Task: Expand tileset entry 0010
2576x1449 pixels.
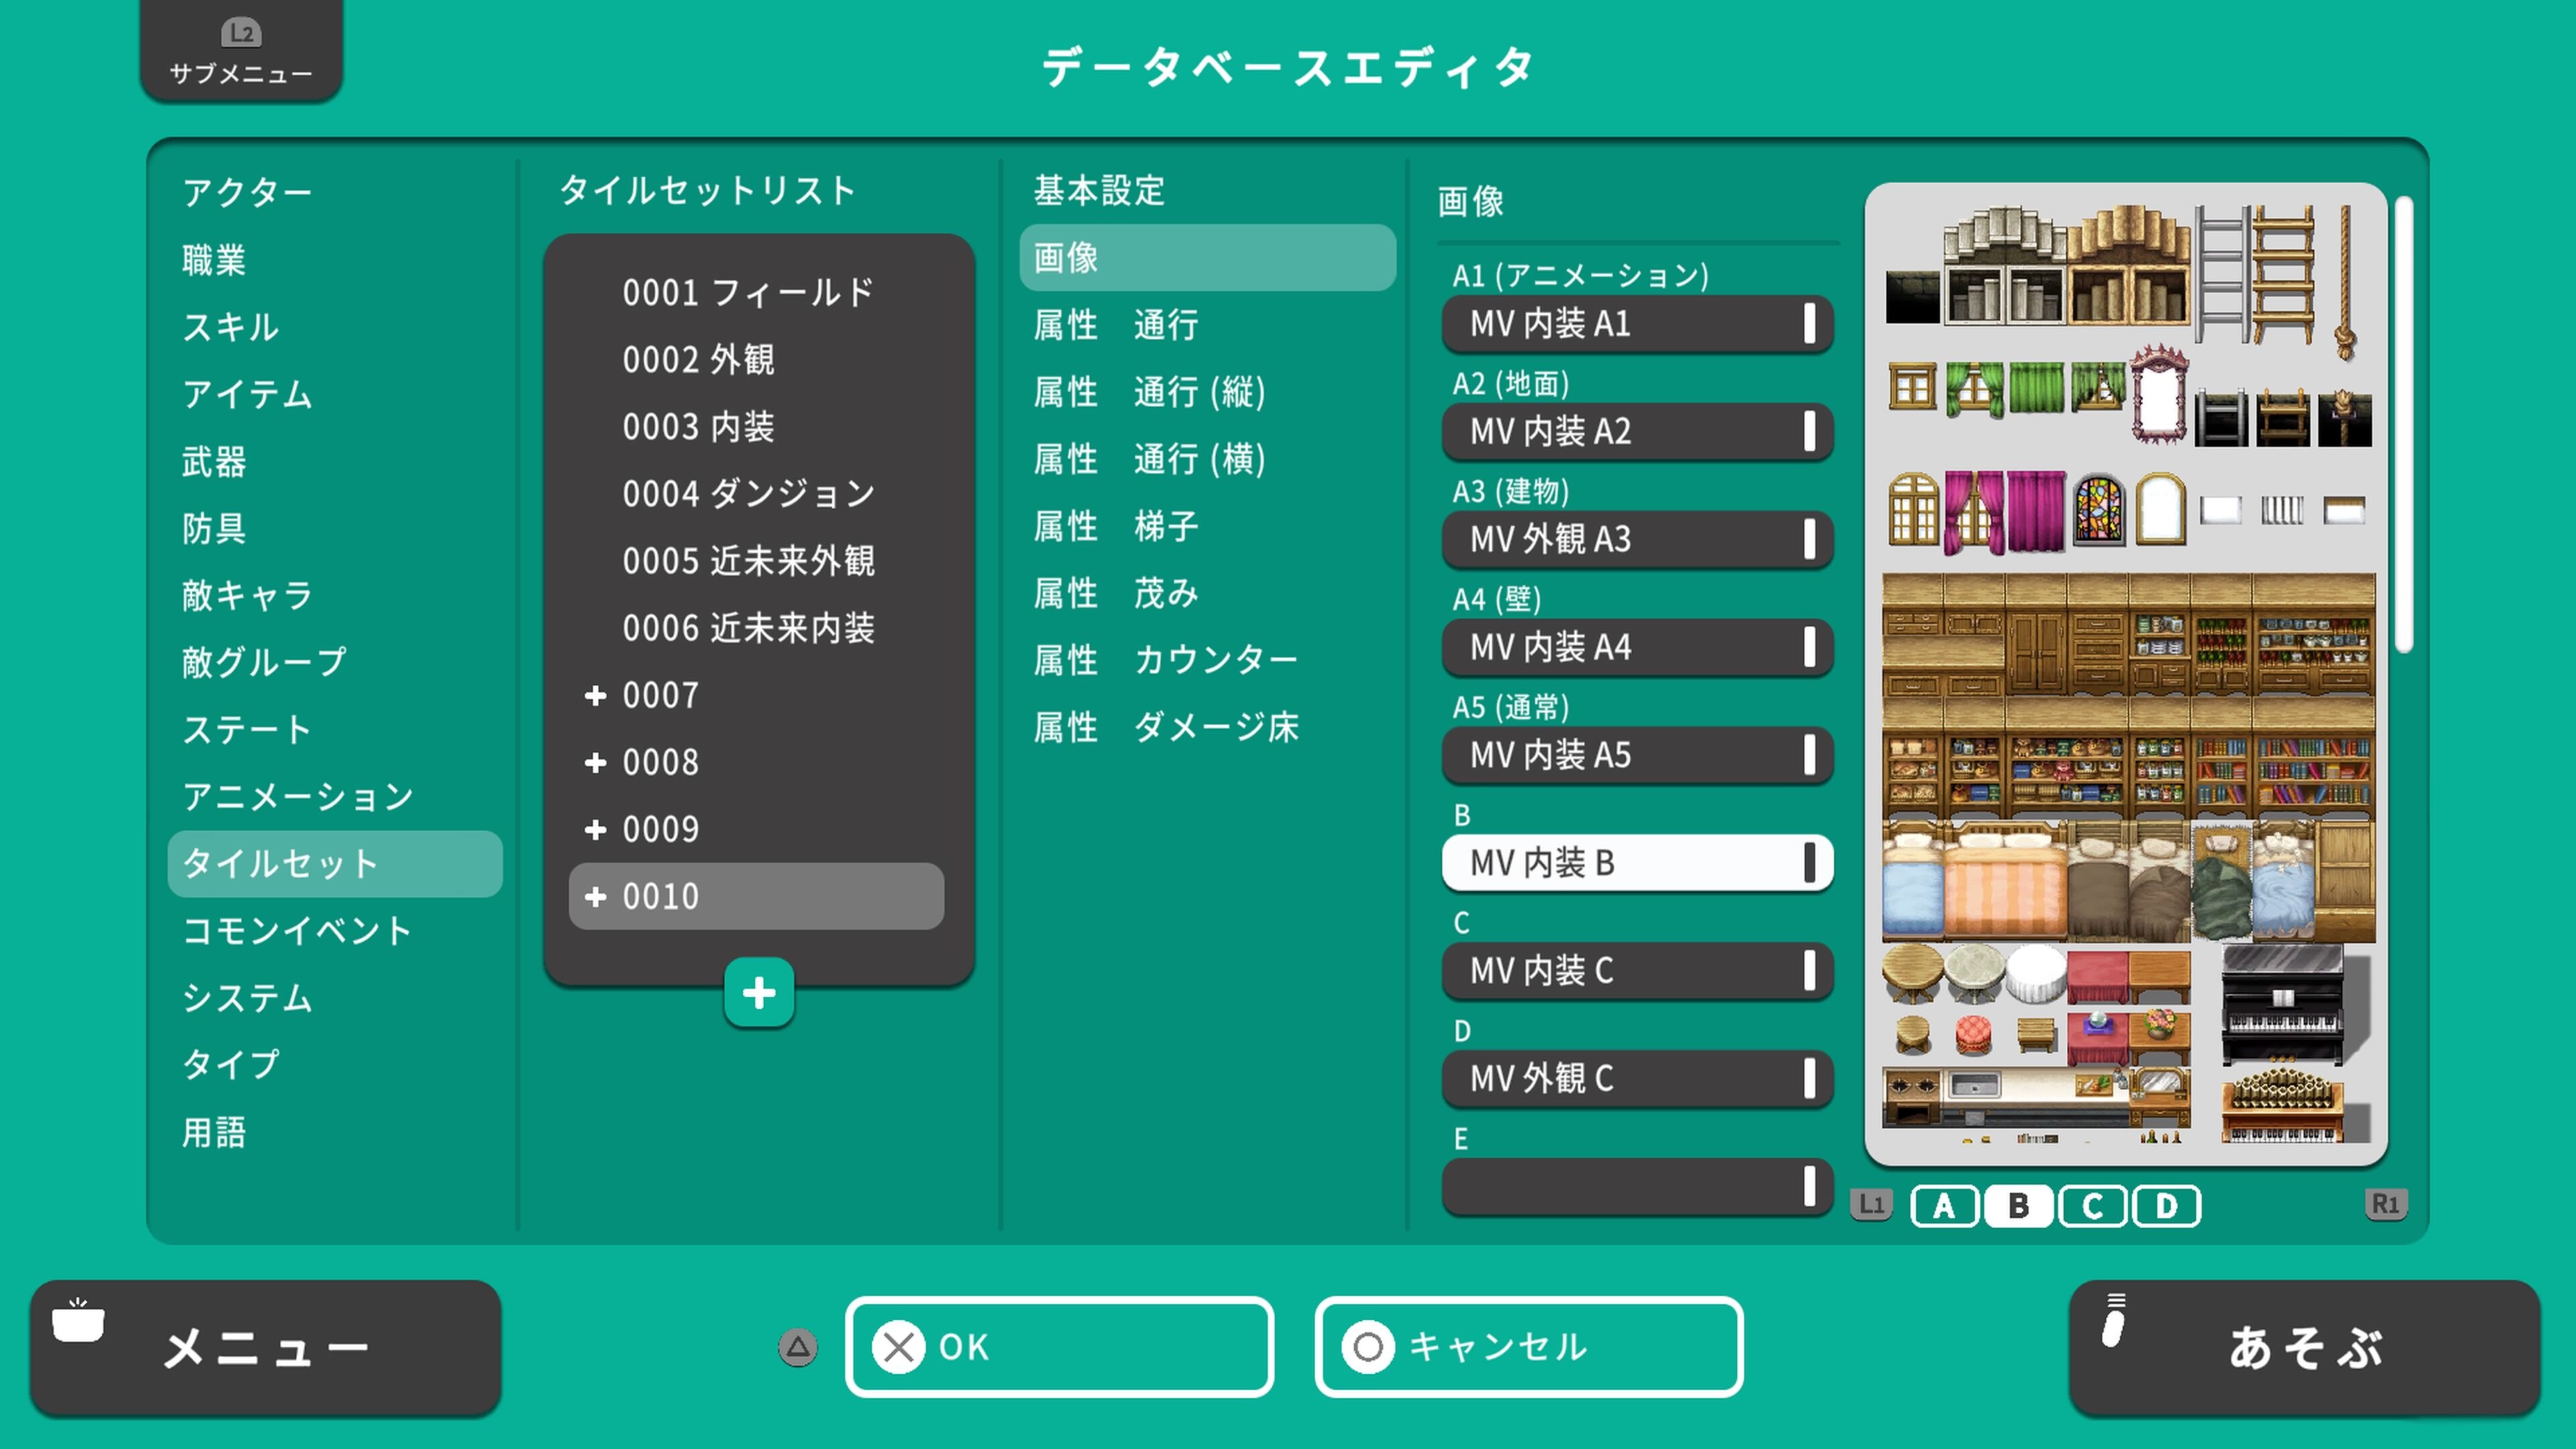Action: (597, 897)
